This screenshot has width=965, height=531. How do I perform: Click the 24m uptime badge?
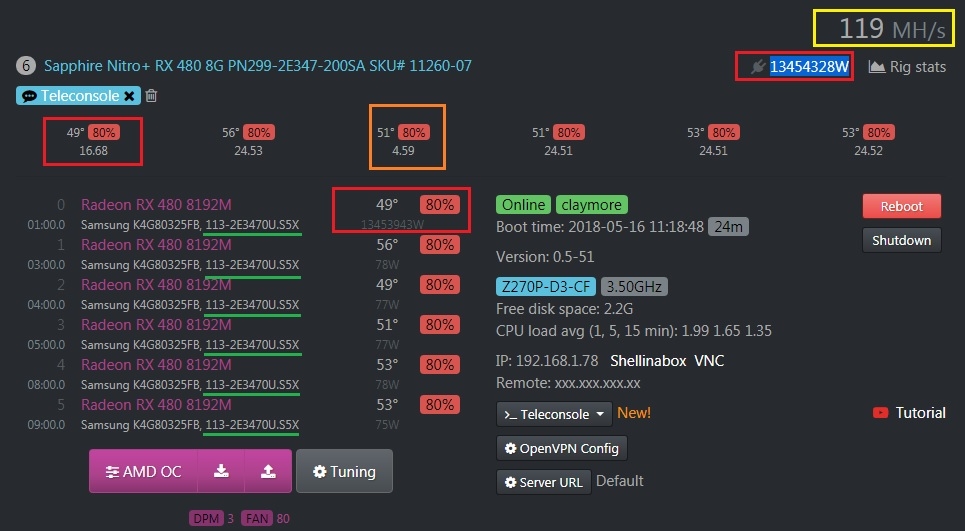point(728,226)
